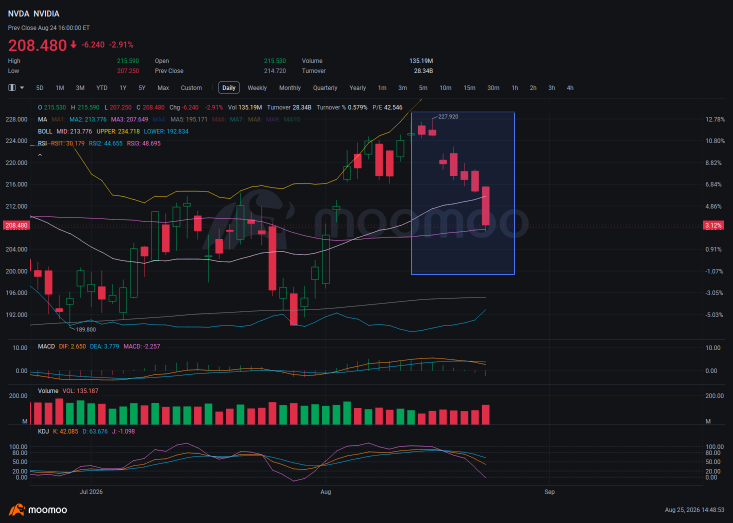This screenshot has height=523, width=733.
Task: Click the moomoo logo at bottom left
Action: 38,510
